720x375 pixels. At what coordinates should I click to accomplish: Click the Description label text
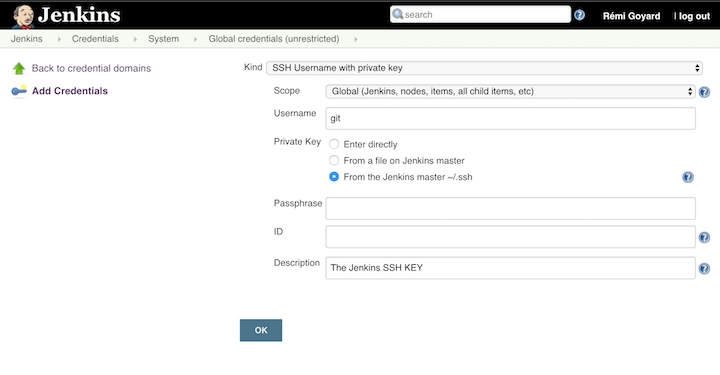coord(297,263)
